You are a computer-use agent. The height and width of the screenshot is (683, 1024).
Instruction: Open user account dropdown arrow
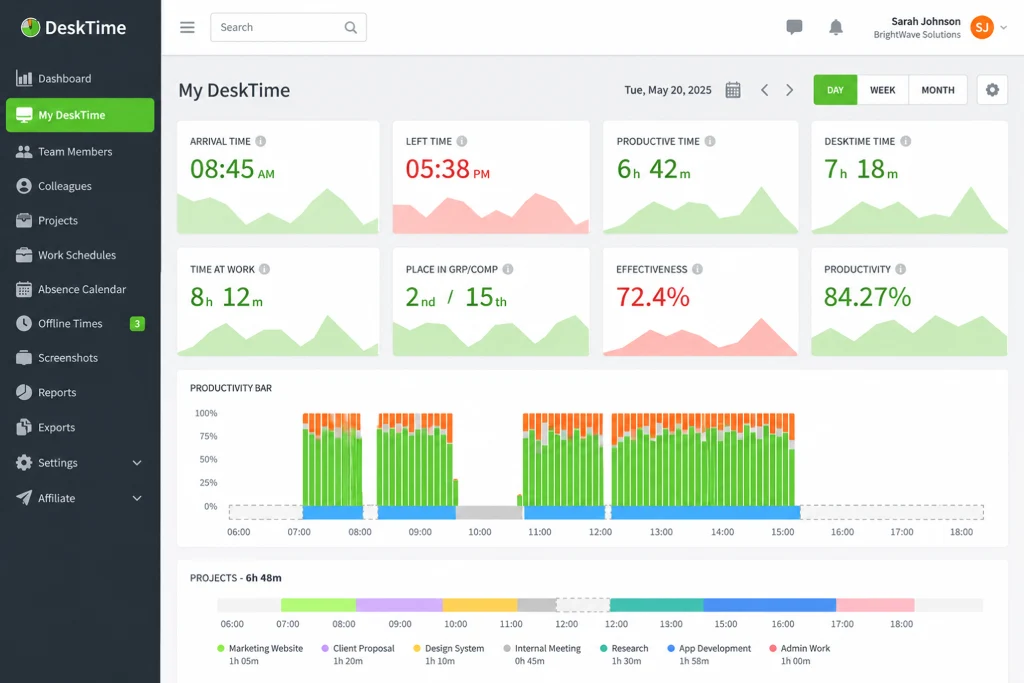(x=1004, y=27)
